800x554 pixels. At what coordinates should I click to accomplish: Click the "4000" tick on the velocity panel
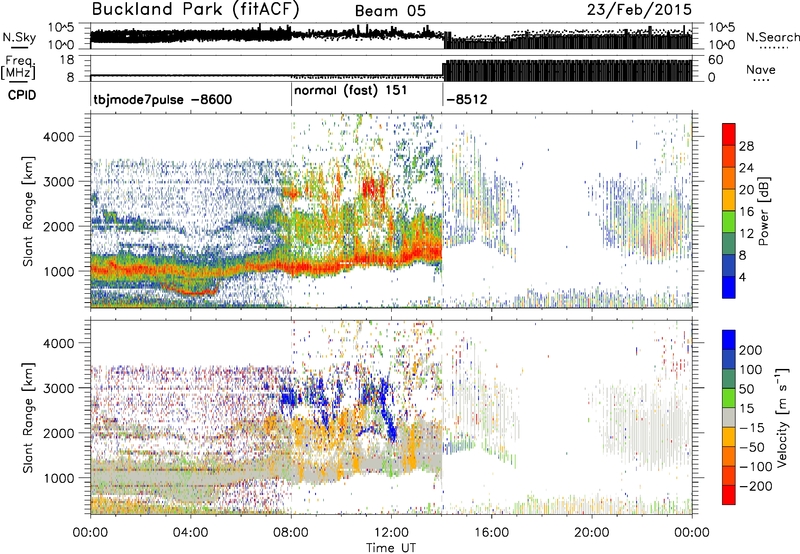[x=58, y=344]
